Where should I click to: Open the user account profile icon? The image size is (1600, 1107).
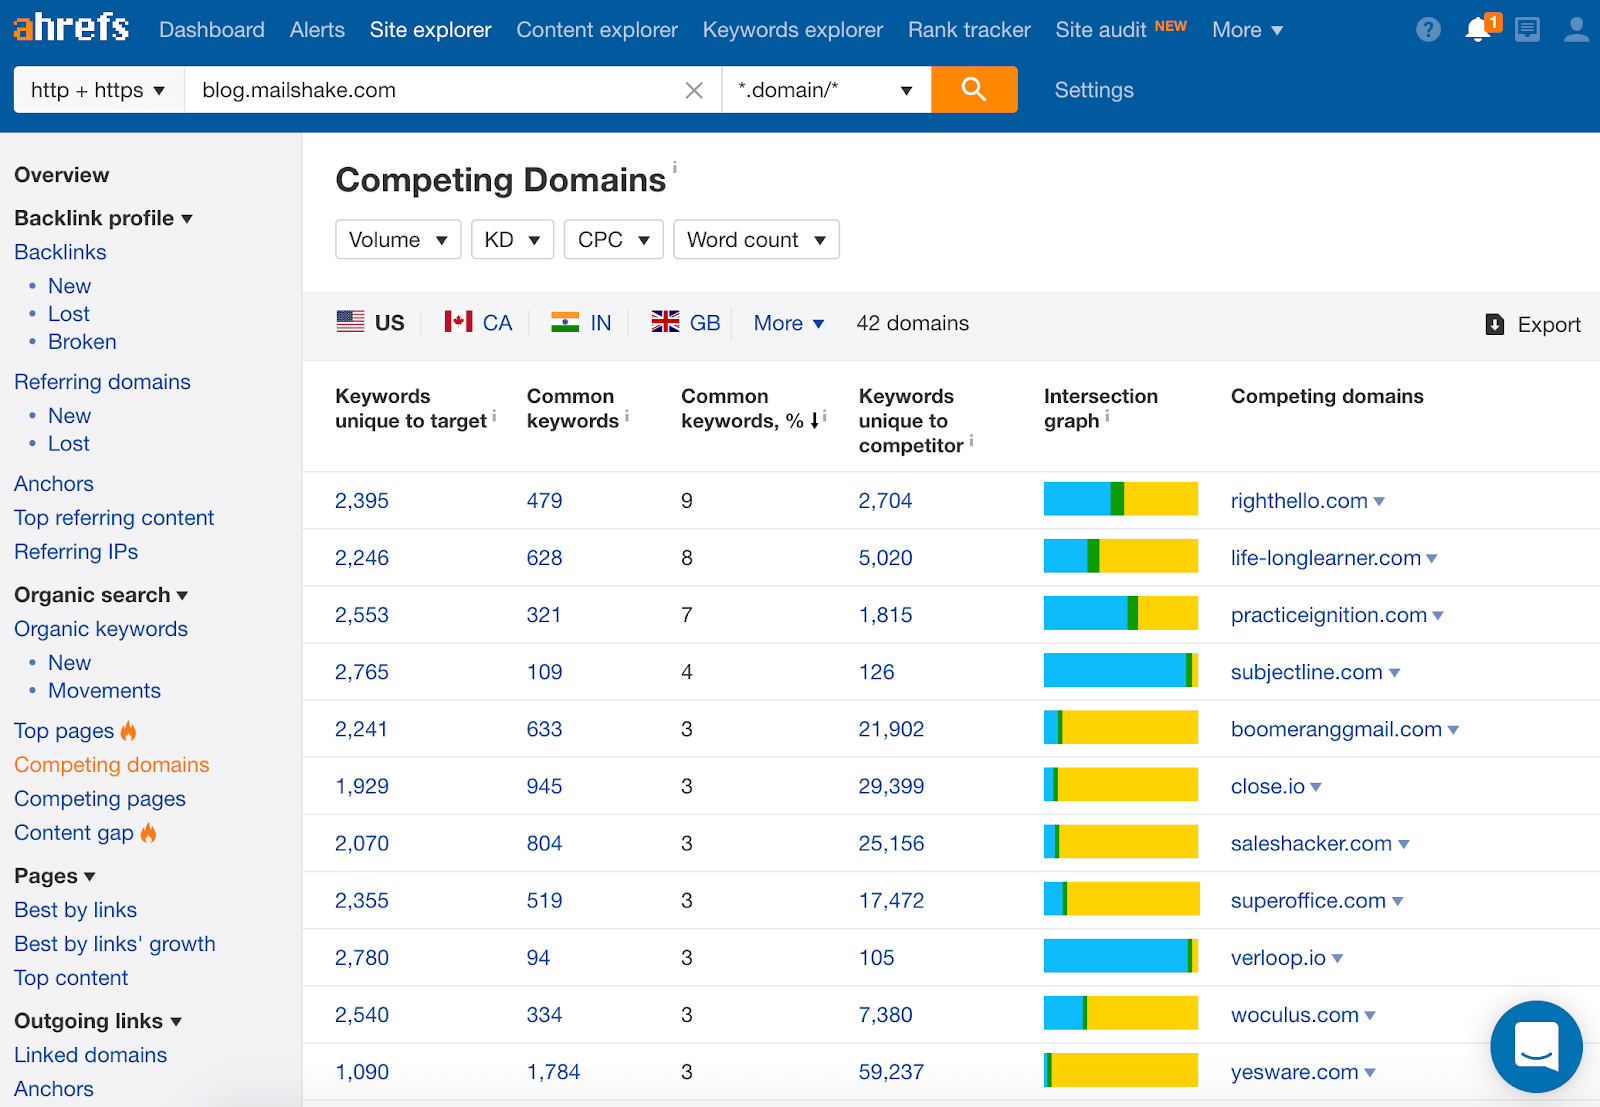[x=1575, y=29]
